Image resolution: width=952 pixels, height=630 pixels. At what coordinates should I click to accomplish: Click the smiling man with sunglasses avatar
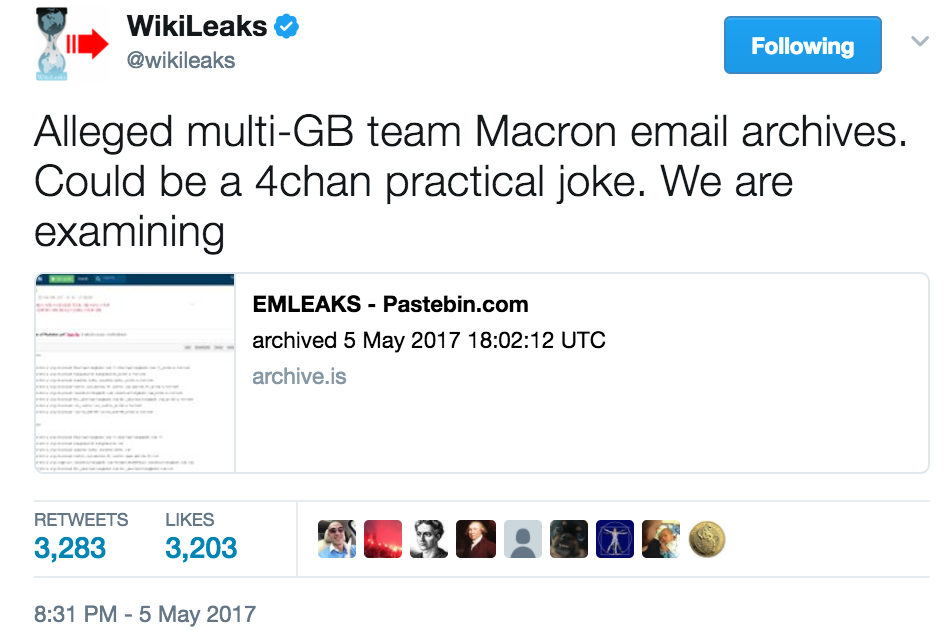click(337, 539)
